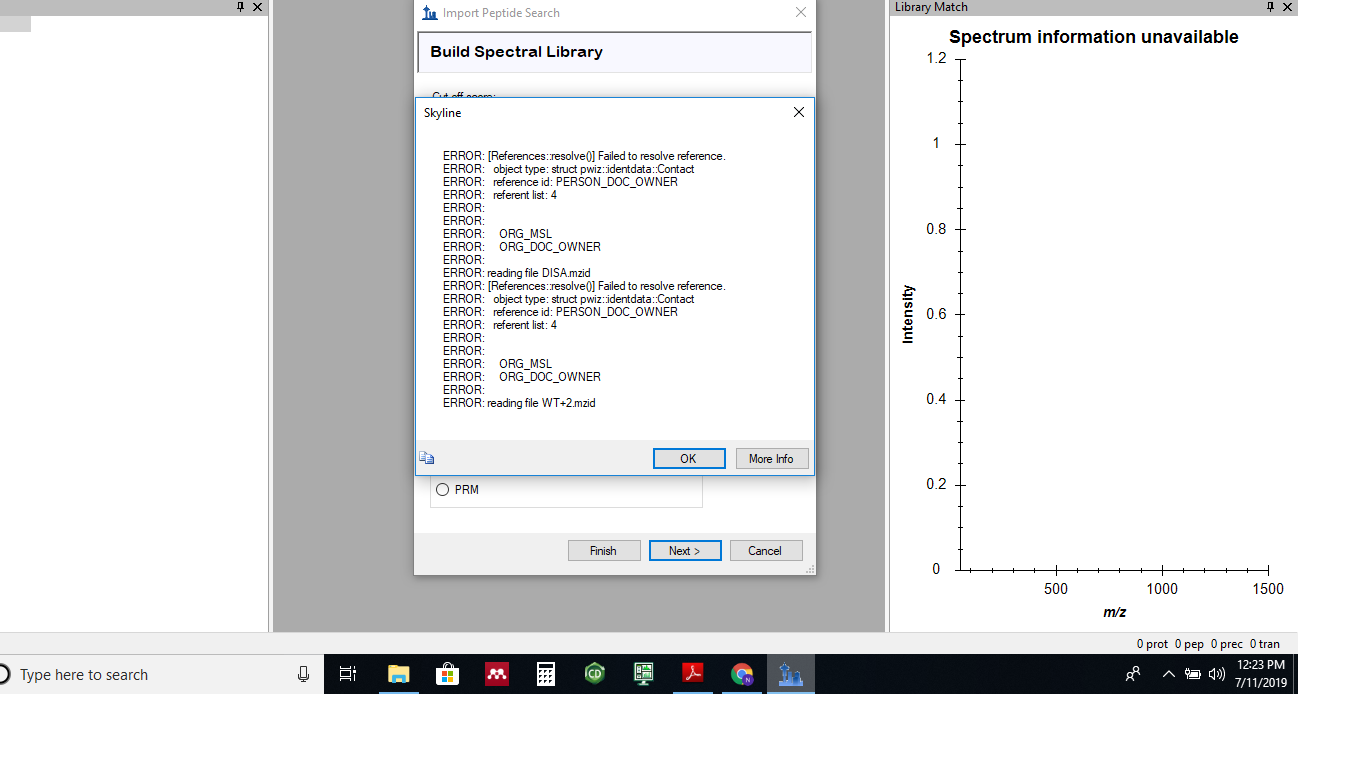Select the PRM radio button
Viewport: 1366px width, 768px height.
[442, 490]
